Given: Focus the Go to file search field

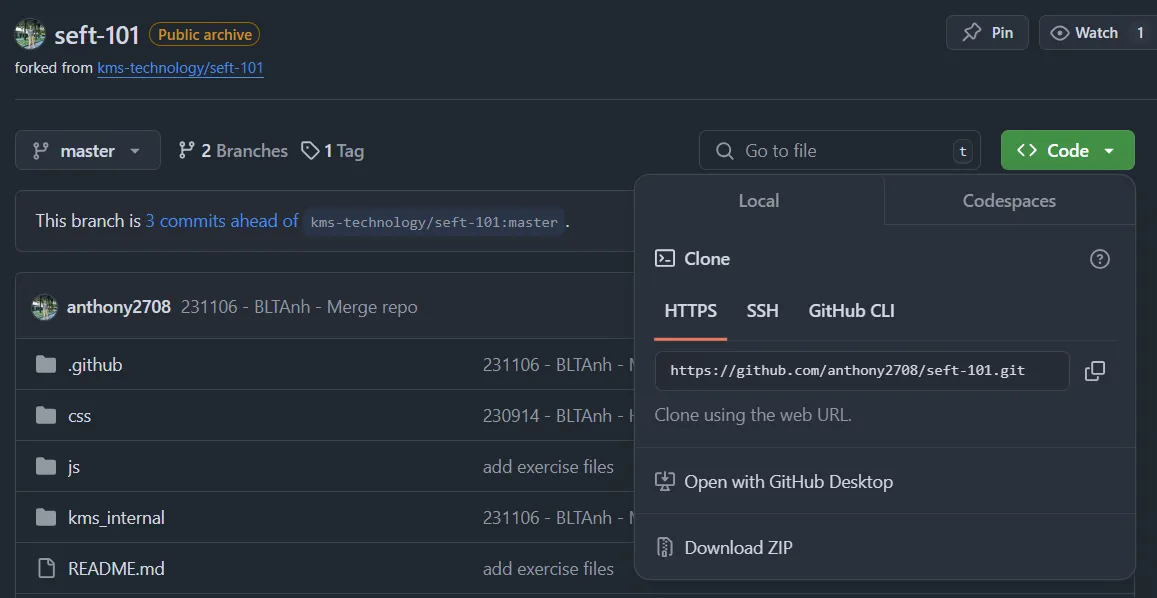Looking at the screenshot, I should (x=840, y=151).
